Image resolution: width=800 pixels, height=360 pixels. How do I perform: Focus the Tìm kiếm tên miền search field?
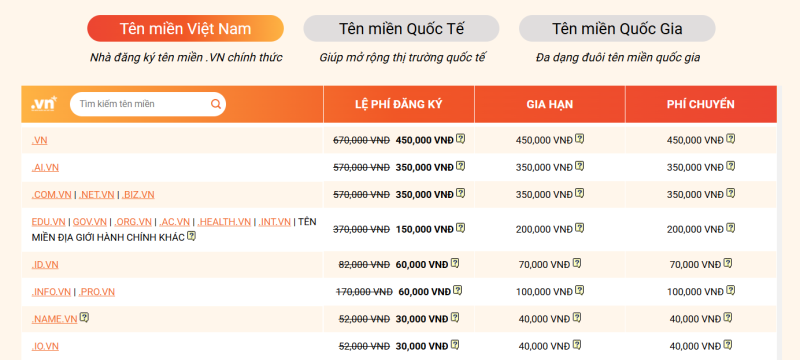tap(143, 104)
